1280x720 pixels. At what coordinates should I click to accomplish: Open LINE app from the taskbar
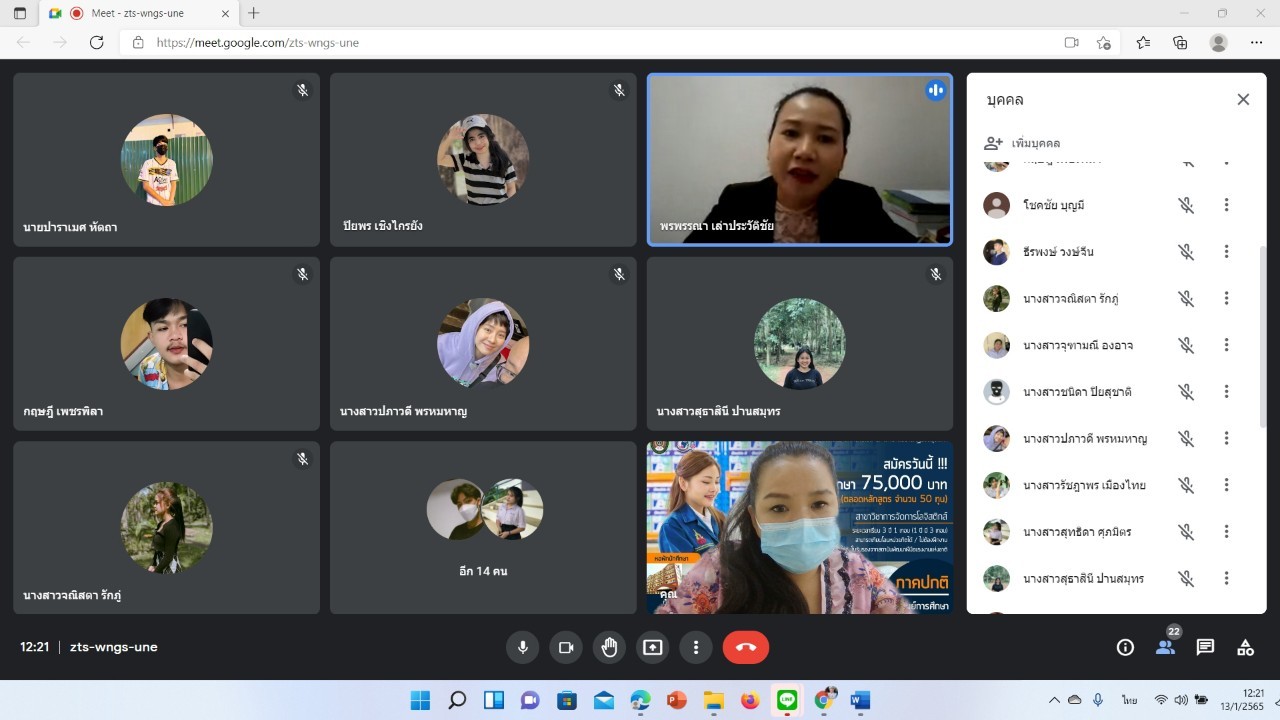pyautogui.click(x=787, y=700)
